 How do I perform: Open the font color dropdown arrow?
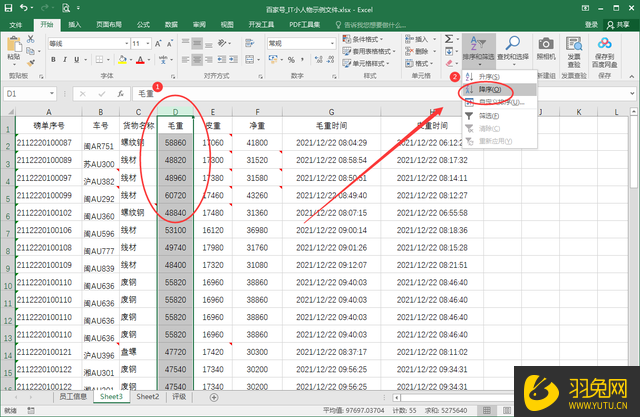coord(149,60)
